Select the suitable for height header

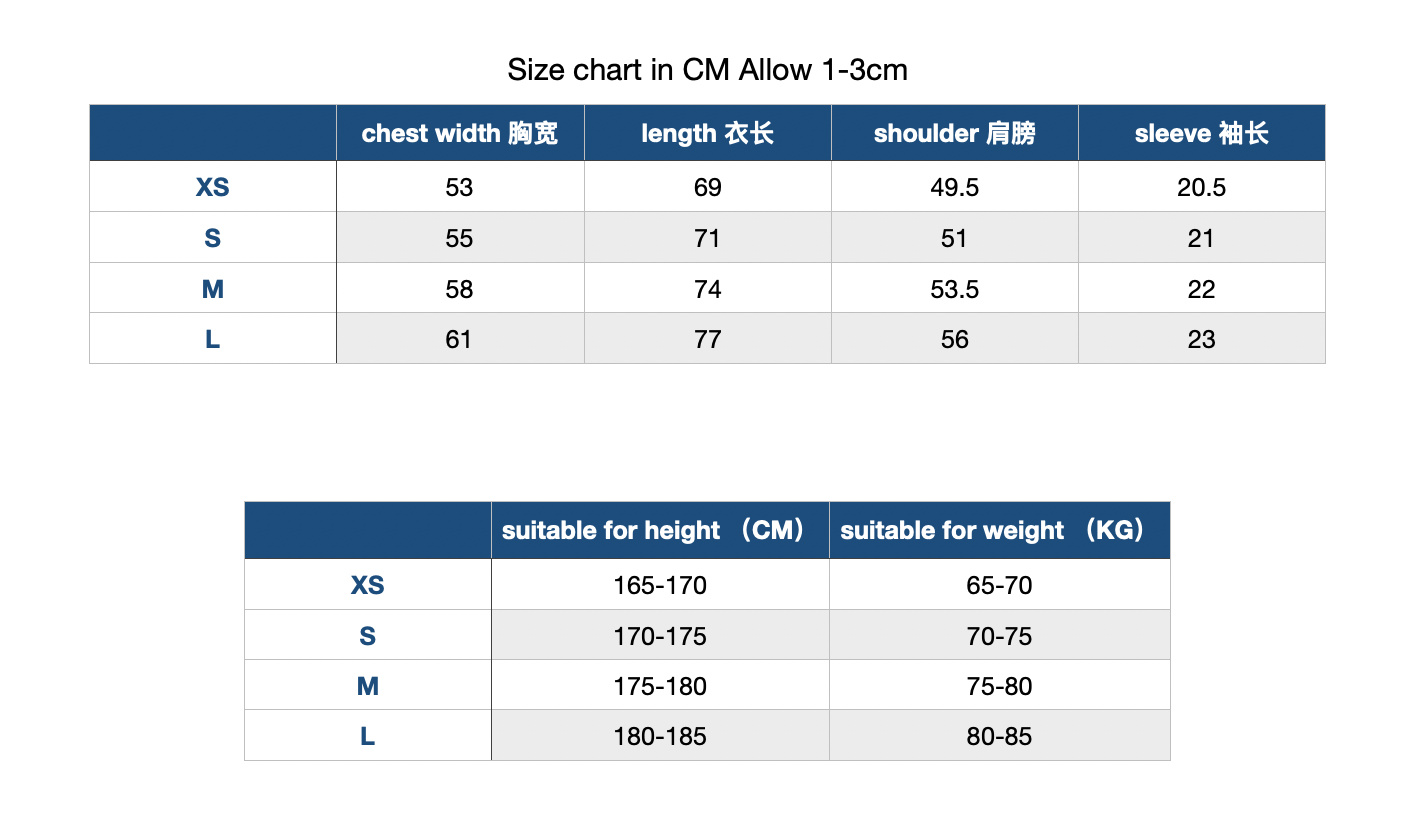click(660, 530)
